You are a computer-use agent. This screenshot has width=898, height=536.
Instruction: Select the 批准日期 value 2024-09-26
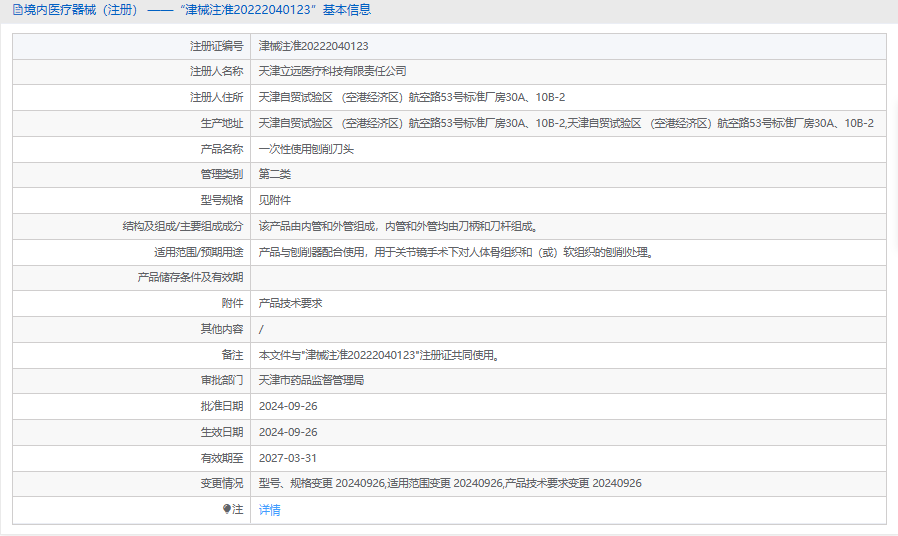[x=288, y=406]
